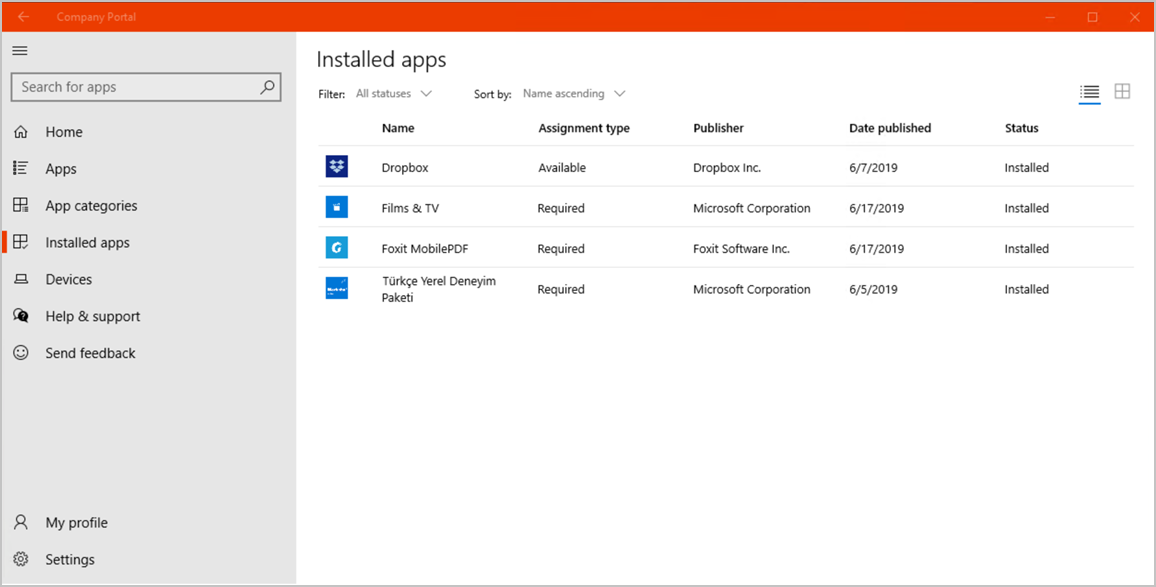Viewport: 1156px width, 587px height.
Task: Click Foxit Software Inc. publisher cell
Action: (741, 249)
